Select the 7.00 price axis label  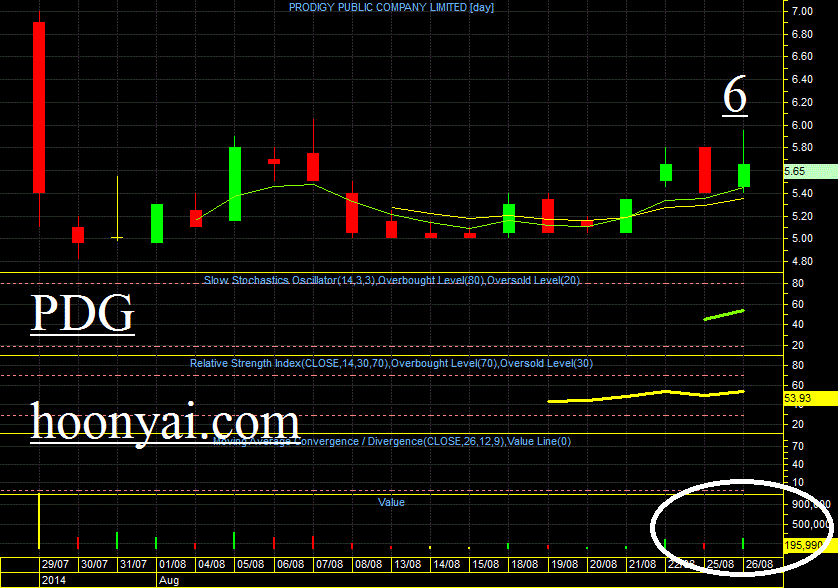(x=802, y=11)
